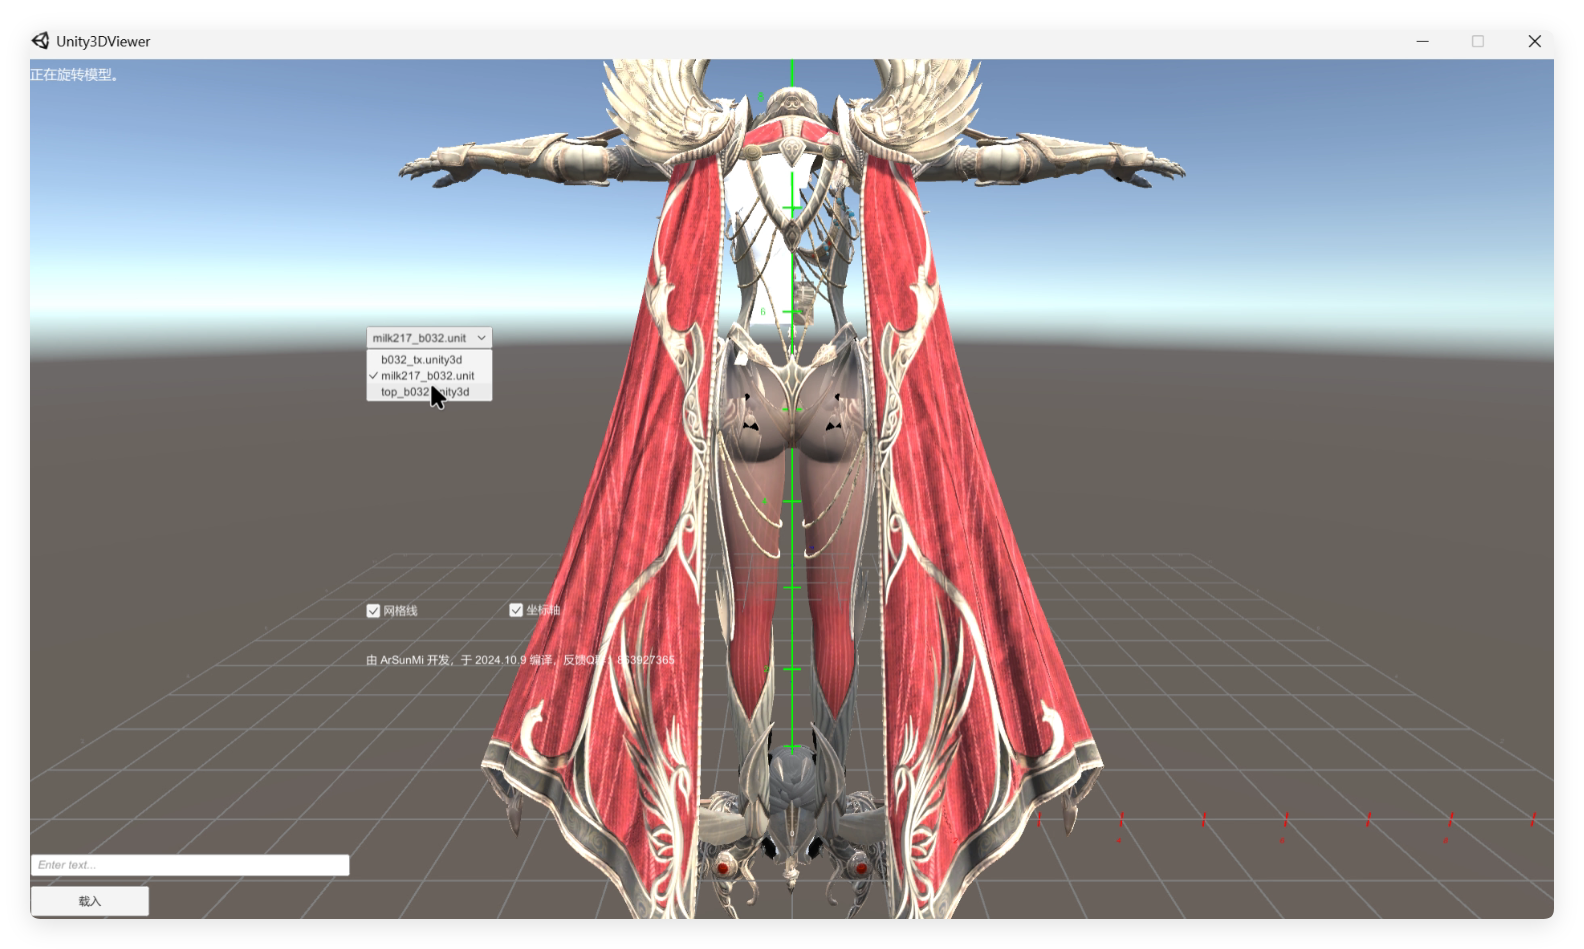The image size is (1584, 949).
Task: Click the checkmark beside milk217_b032.unit
Action: (373, 376)
